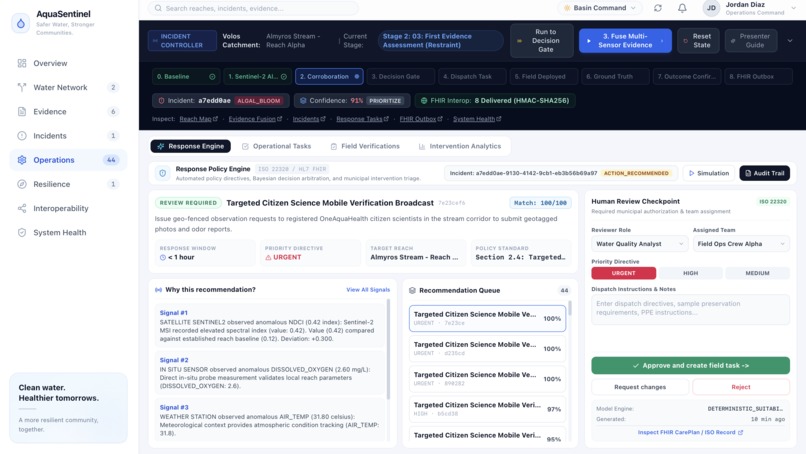Click the Response Policy Engine shield icon
This screenshot has height=454, width=806.
162,173
